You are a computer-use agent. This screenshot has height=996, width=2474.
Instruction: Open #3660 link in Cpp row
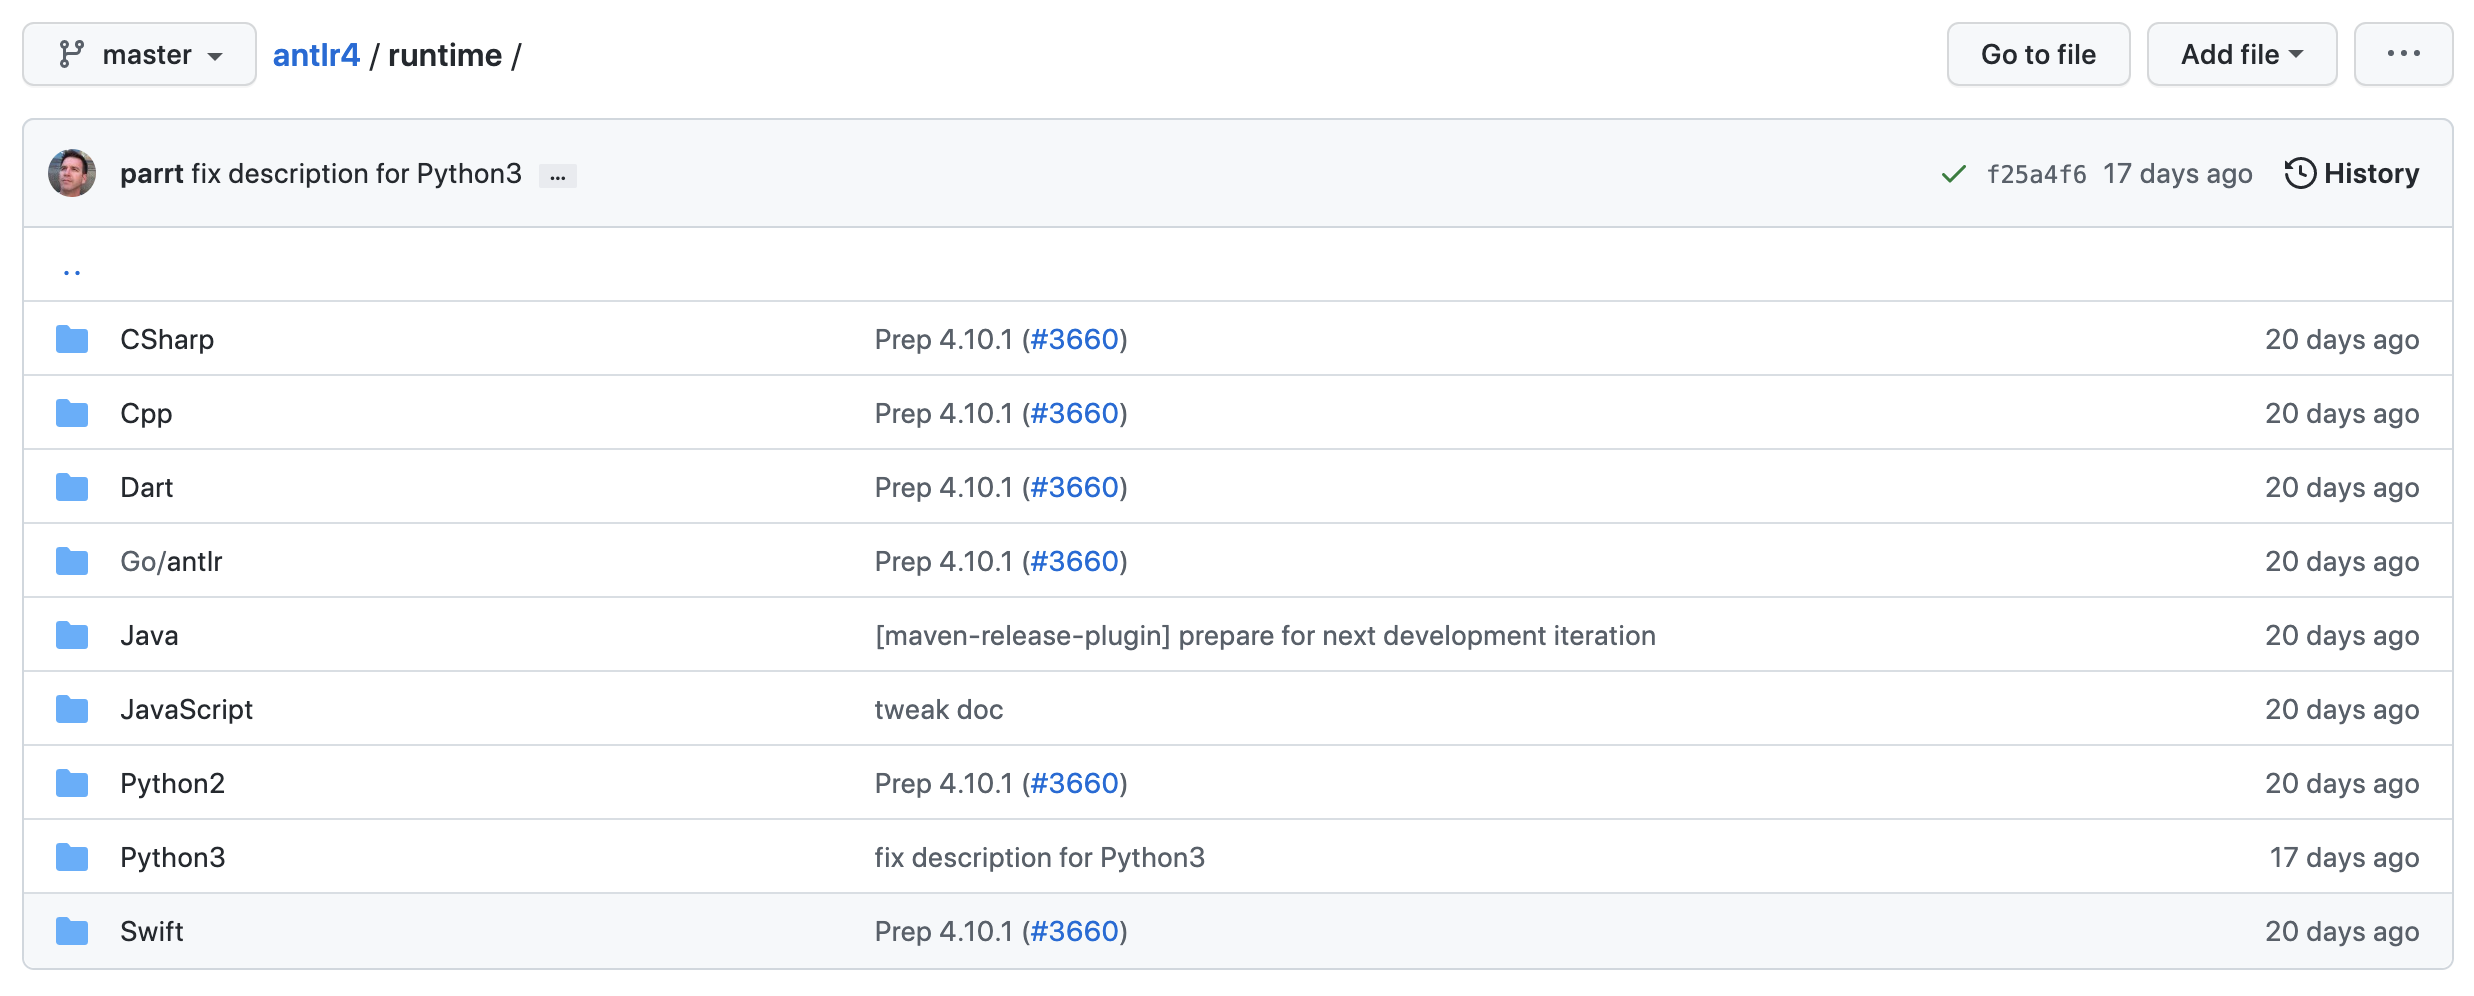pos(1074,413)
